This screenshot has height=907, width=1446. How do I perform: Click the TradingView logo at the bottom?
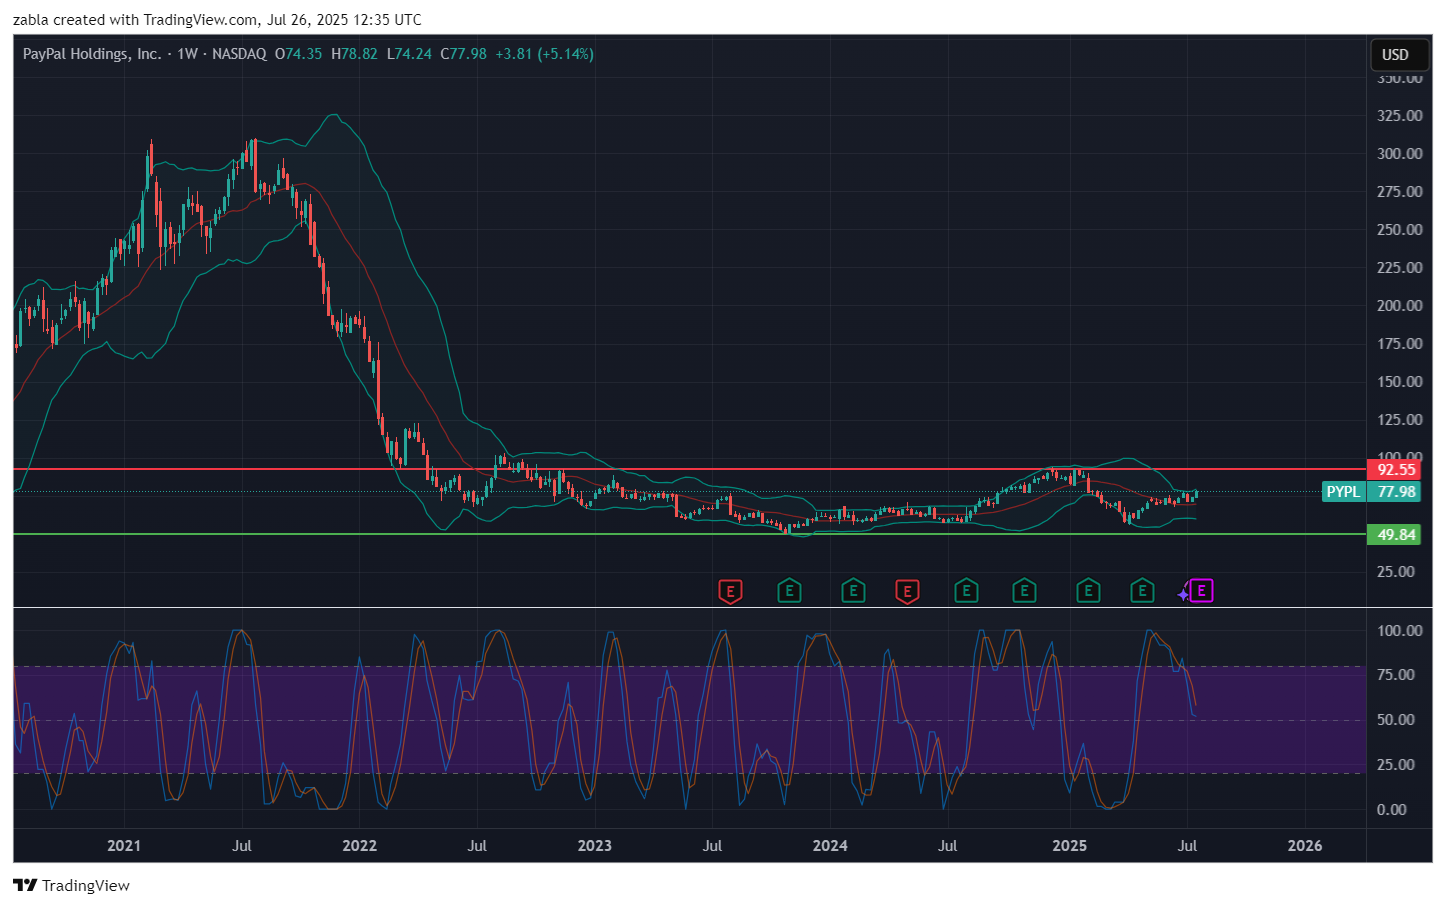click(x=71, y=885)
